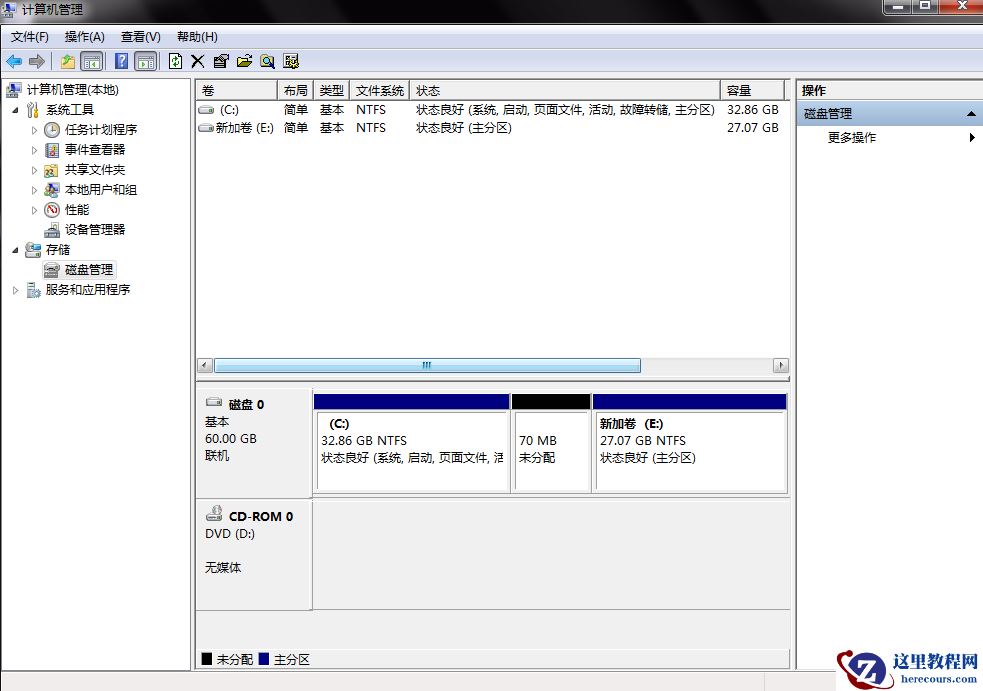Click the delete volume X icon
The image size is (983, 691).
pos(197,60)
